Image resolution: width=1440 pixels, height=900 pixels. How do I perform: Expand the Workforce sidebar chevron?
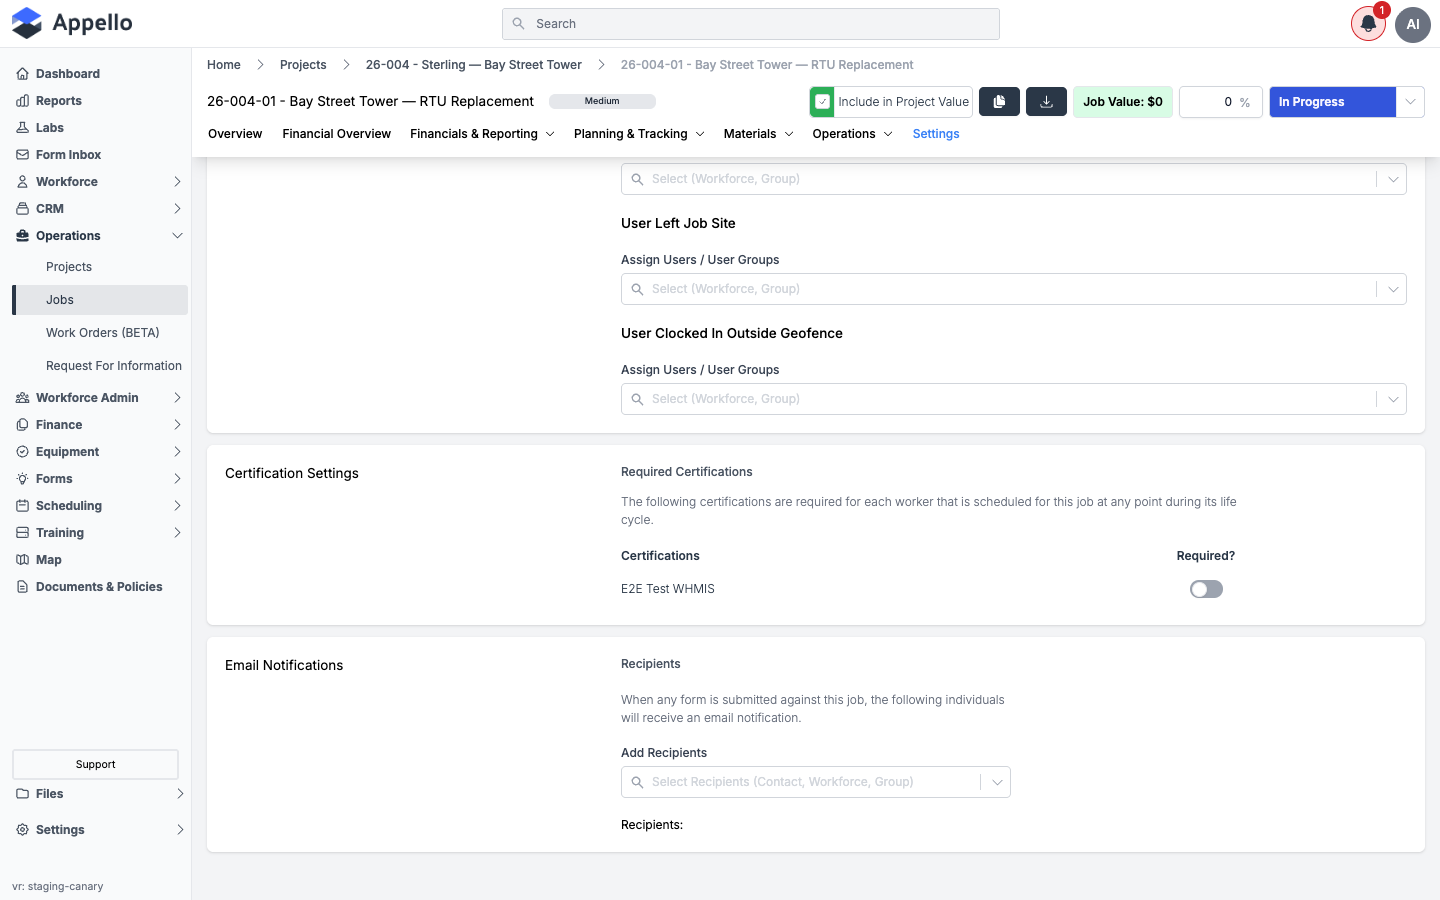pos(177,182)
